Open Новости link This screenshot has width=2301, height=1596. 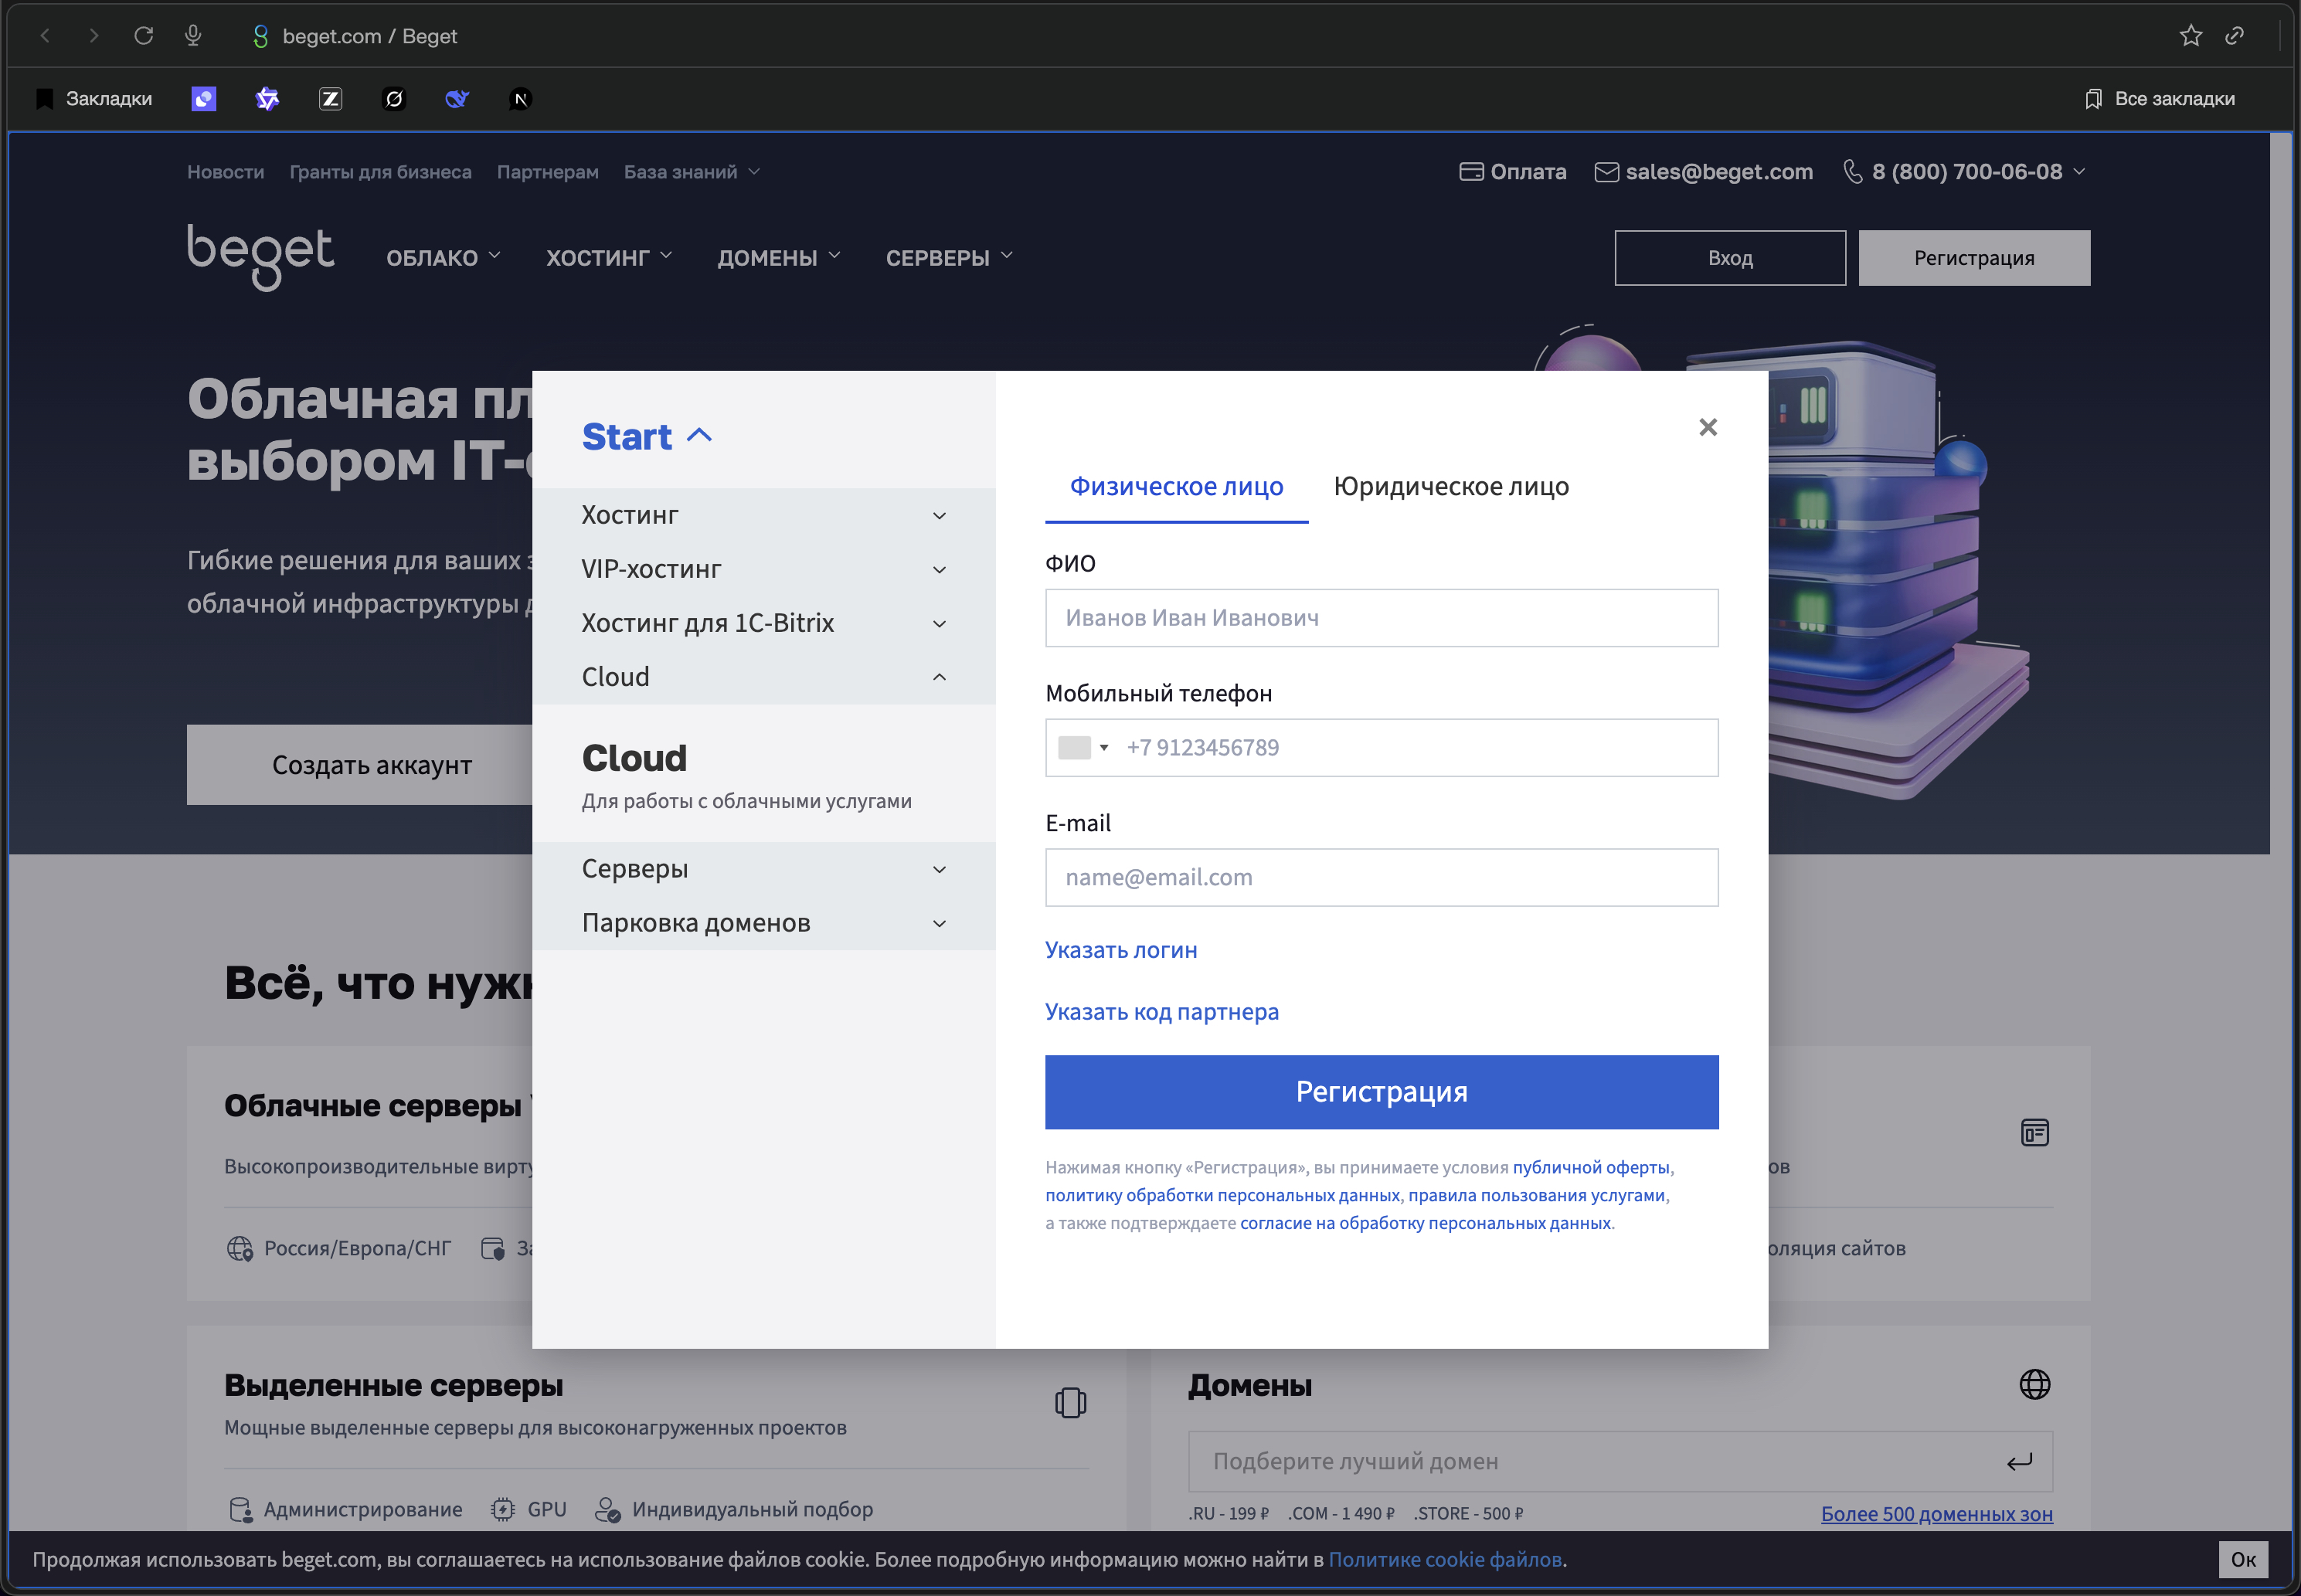click(226, 172)
